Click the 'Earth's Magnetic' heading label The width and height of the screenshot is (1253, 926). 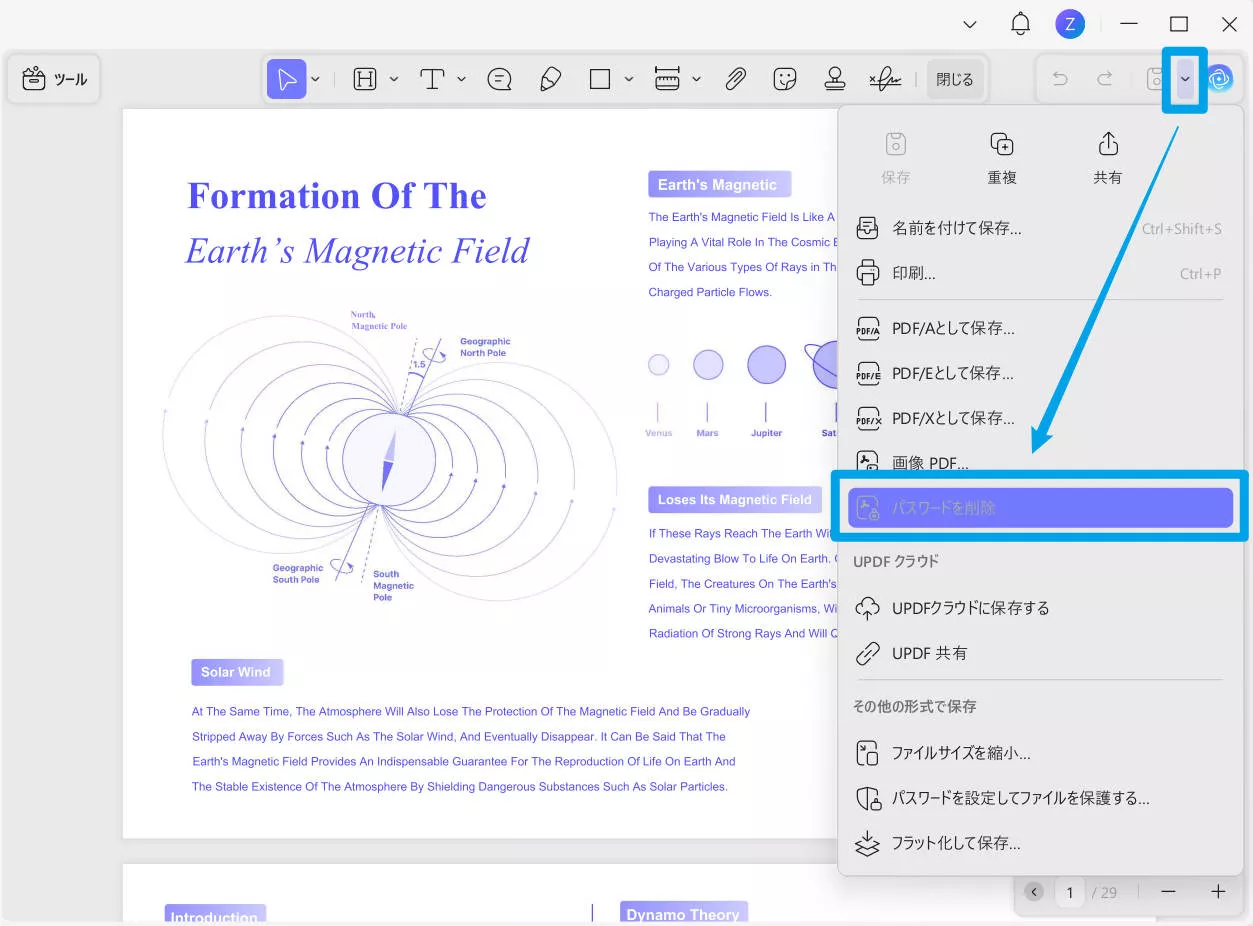[719, 184]
